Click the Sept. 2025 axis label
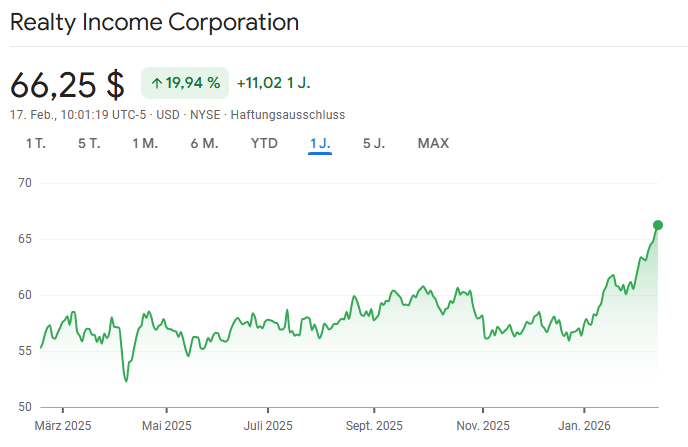 coord(373,426)
